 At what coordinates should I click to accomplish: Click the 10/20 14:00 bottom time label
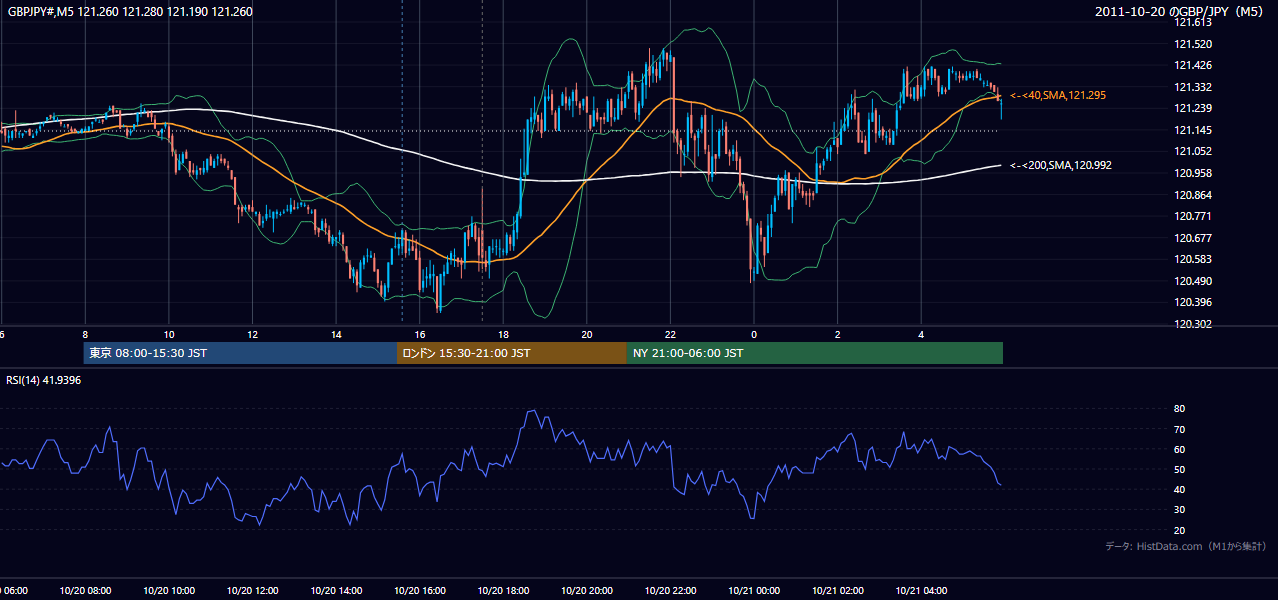click(336, 591)
